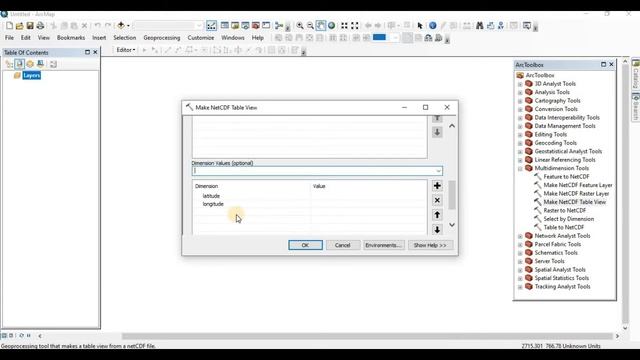Open the Bookmarks menu
Viewport: 640px width, 360px height.
pos(71,38)
